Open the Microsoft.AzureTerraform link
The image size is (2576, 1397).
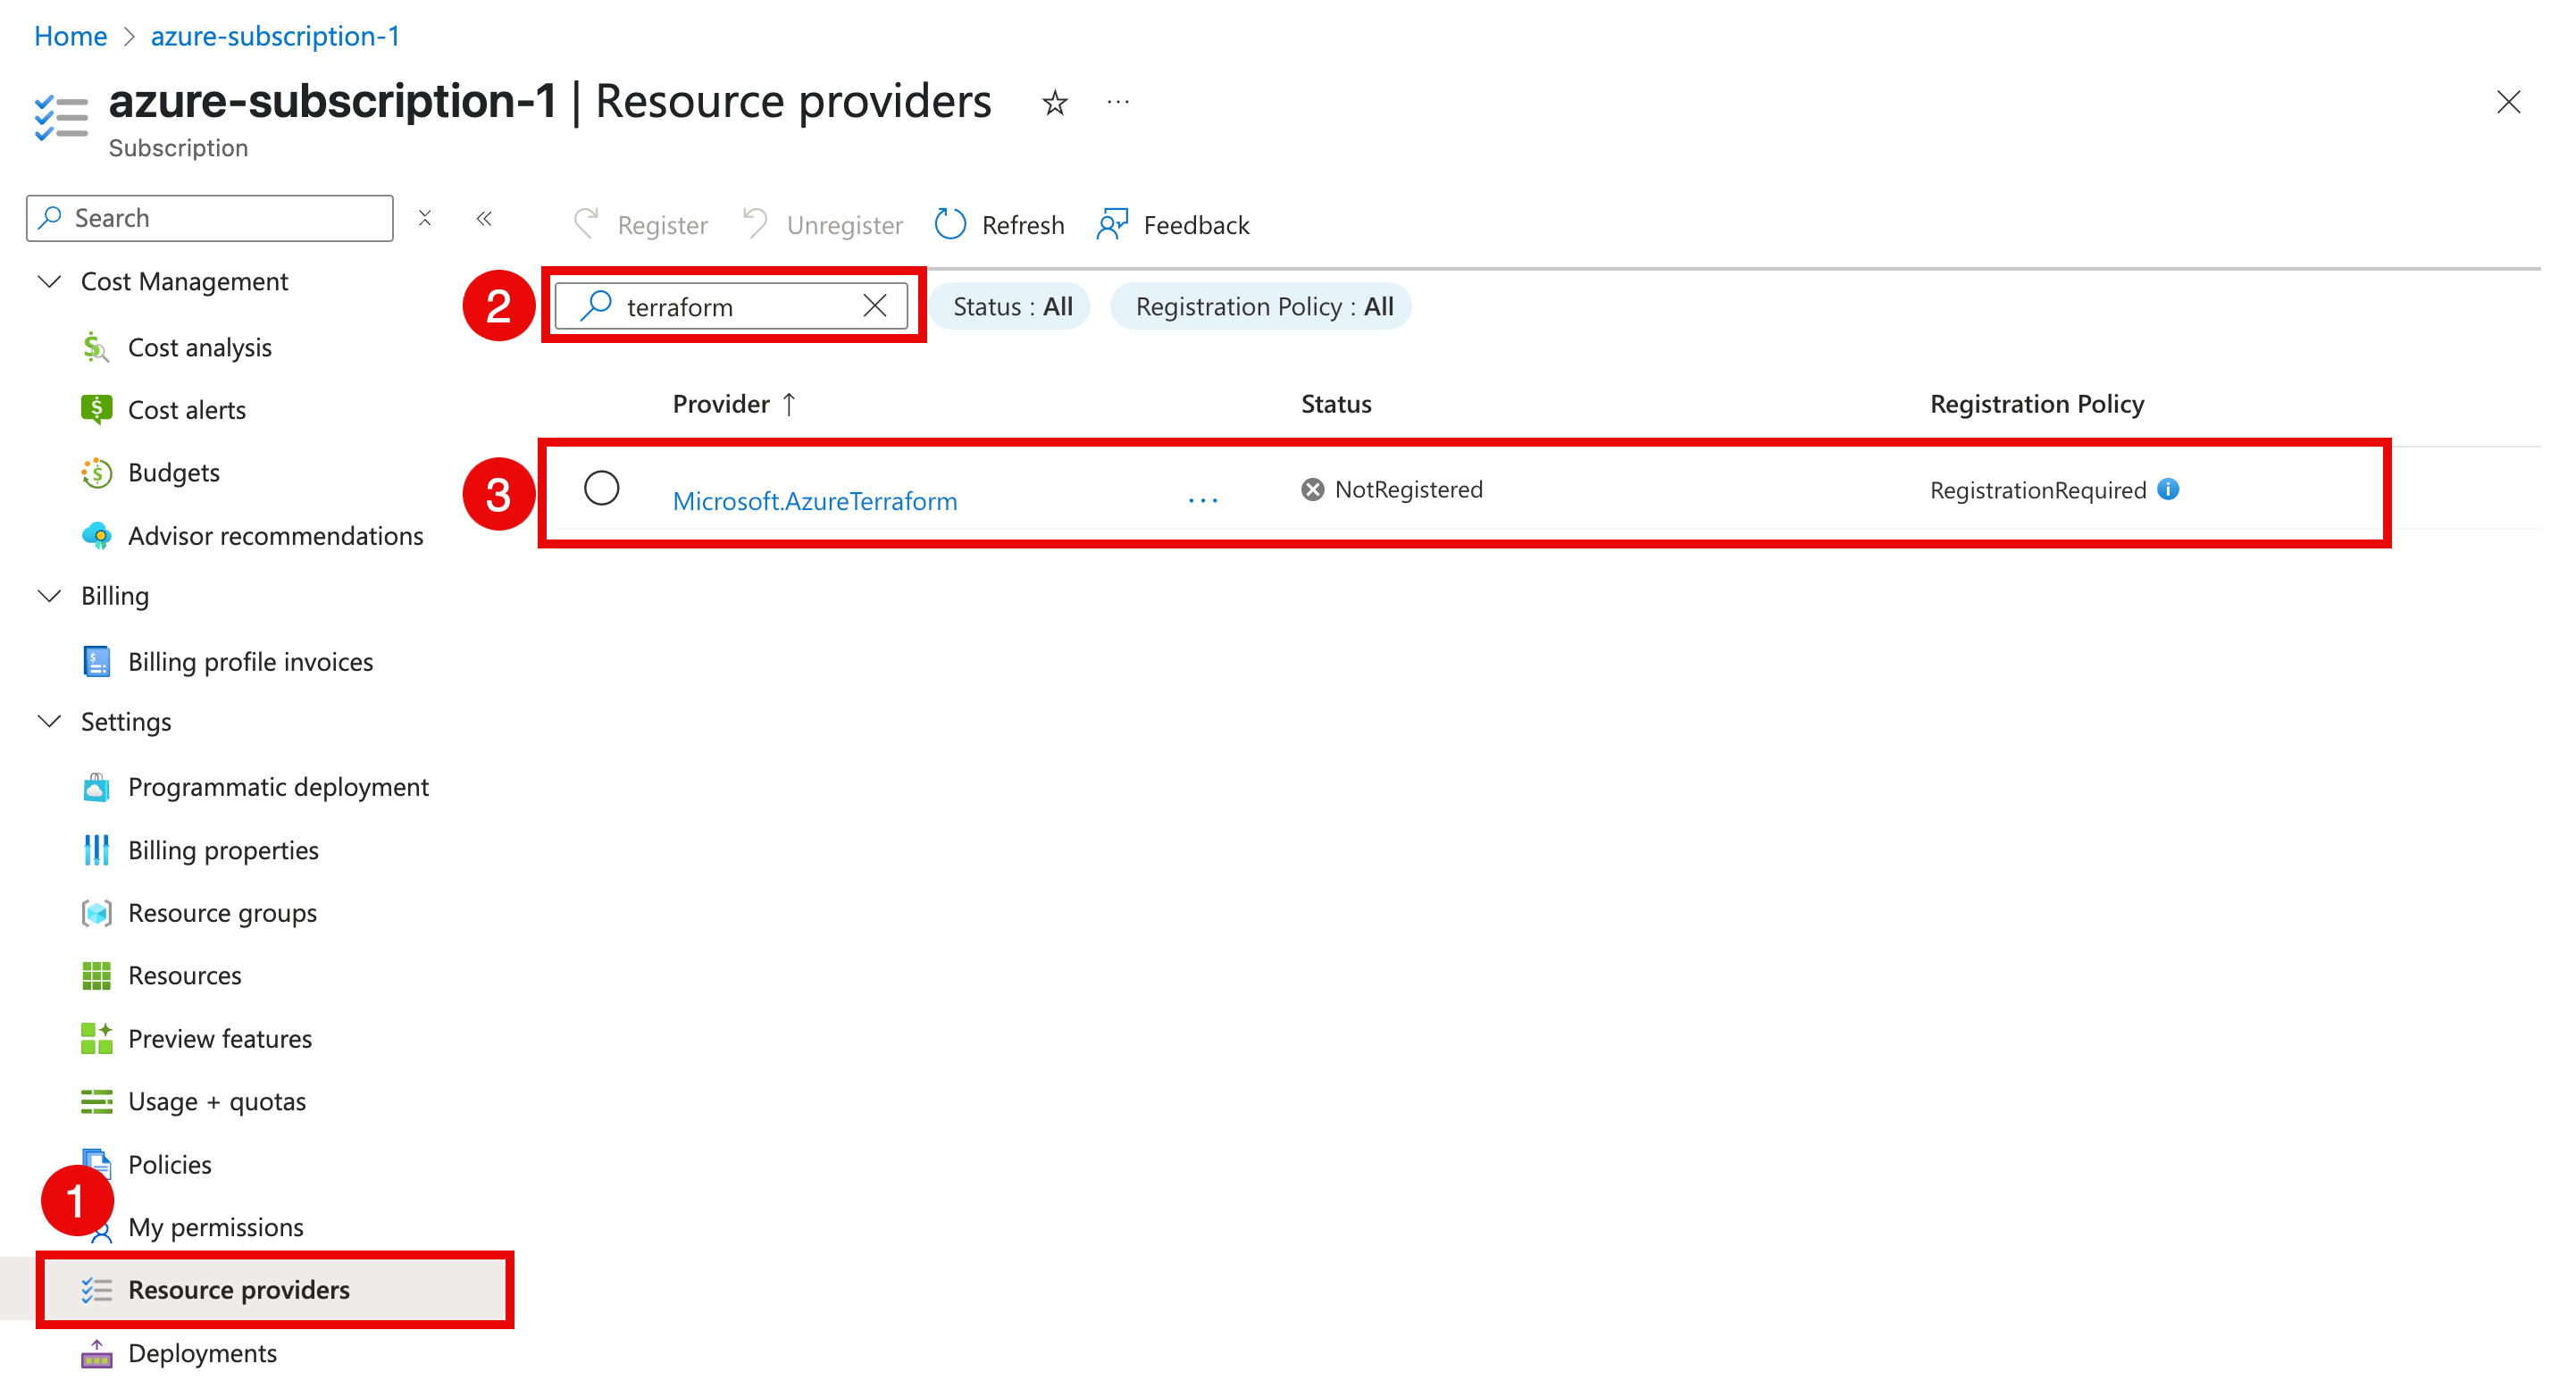point(814,500)
